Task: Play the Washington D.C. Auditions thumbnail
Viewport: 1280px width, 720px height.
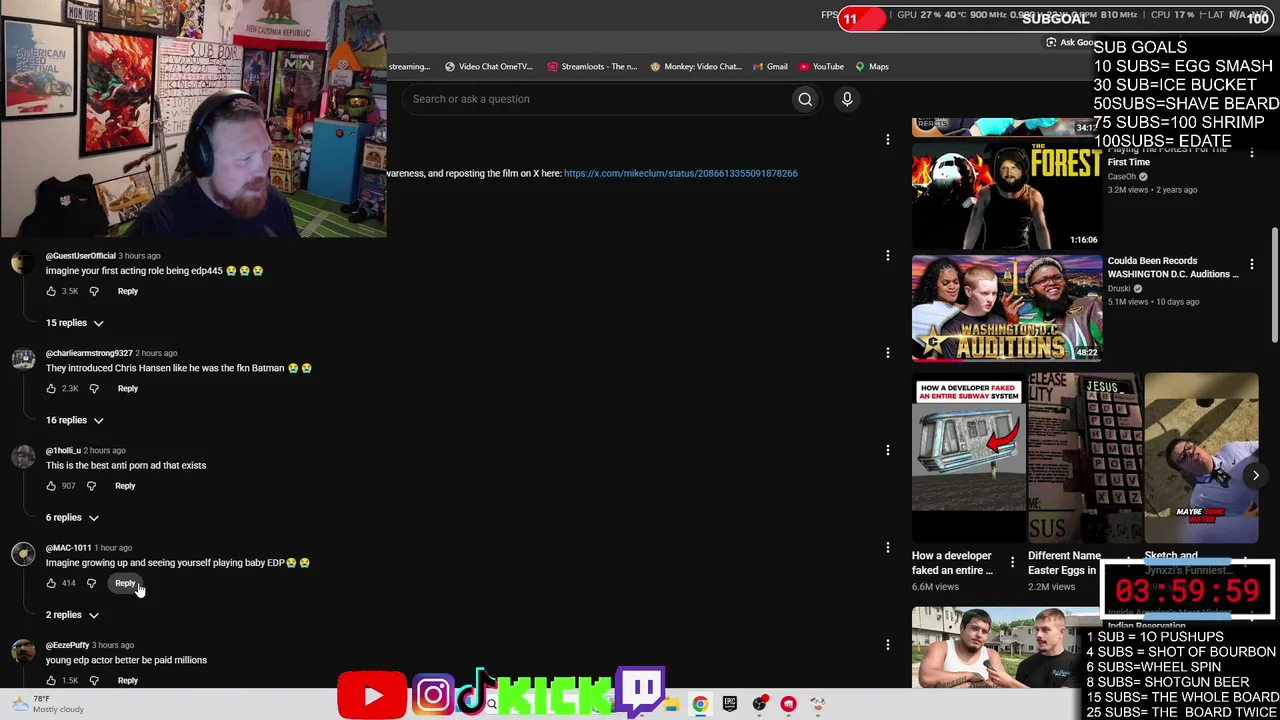Action: point(1007,308)
